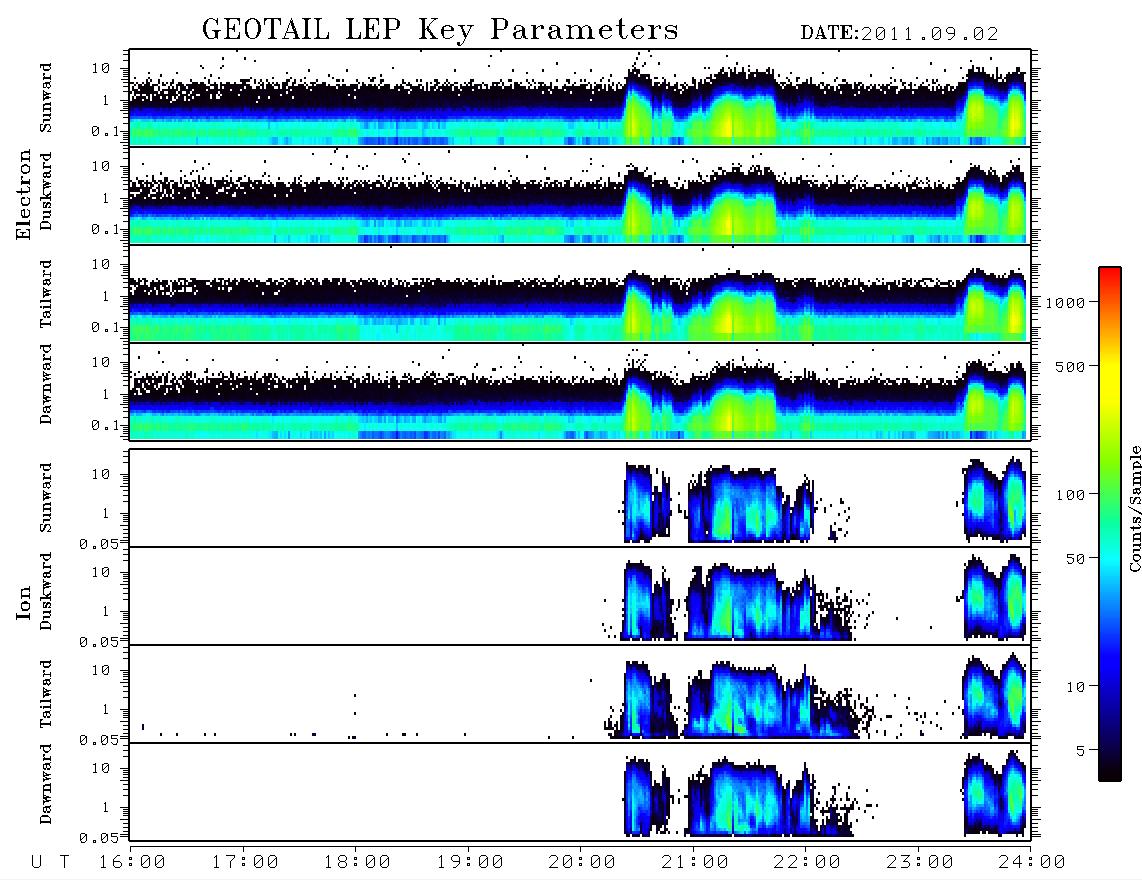Select the Ion "Tailward" panel label

pyautogui.click(x=46, y=694)
